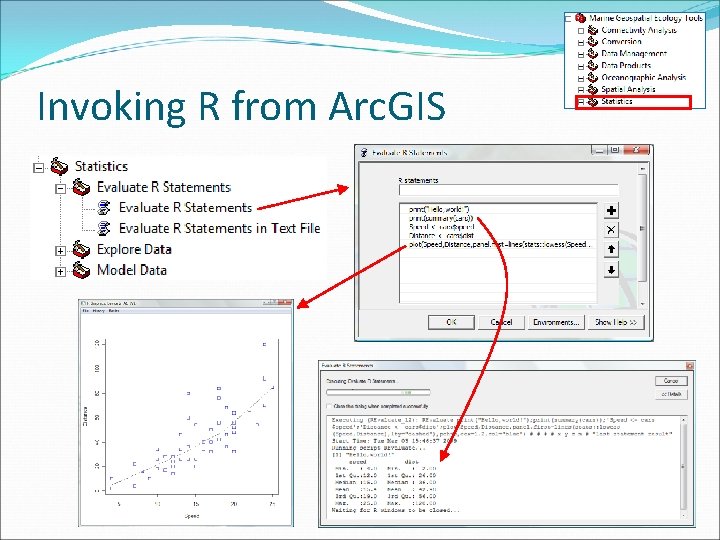
Task: Click OK in the Evaluate R Statements dialog
Action: tap(451, 322)
